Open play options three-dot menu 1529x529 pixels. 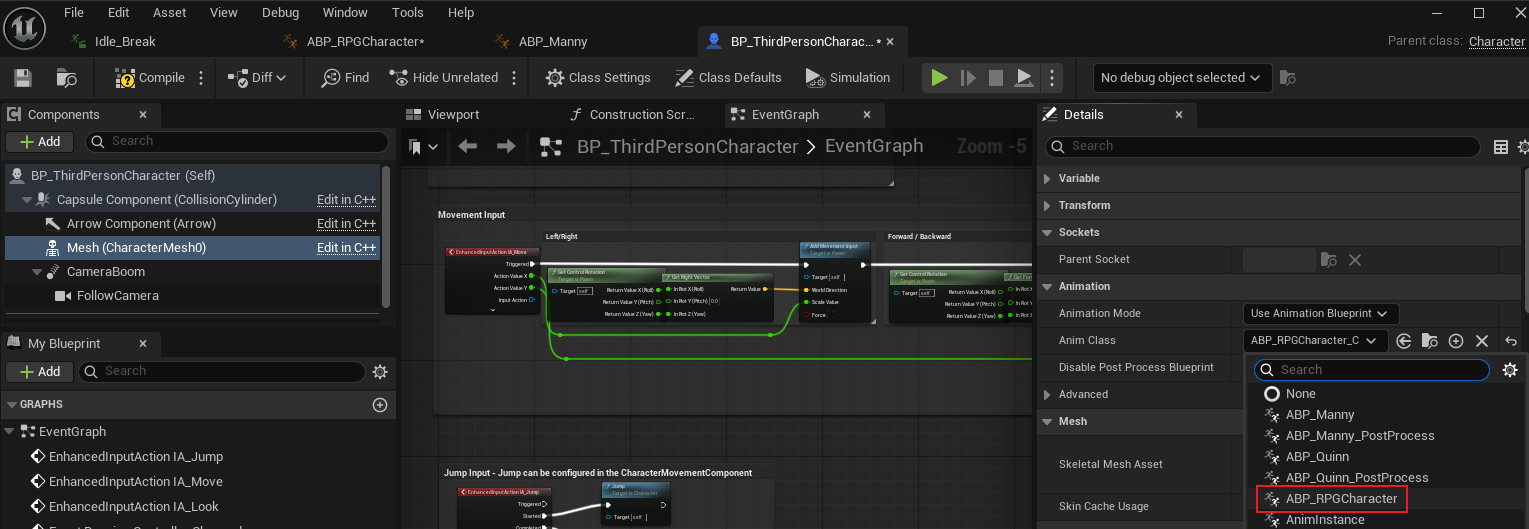[x=1050, y=78]
